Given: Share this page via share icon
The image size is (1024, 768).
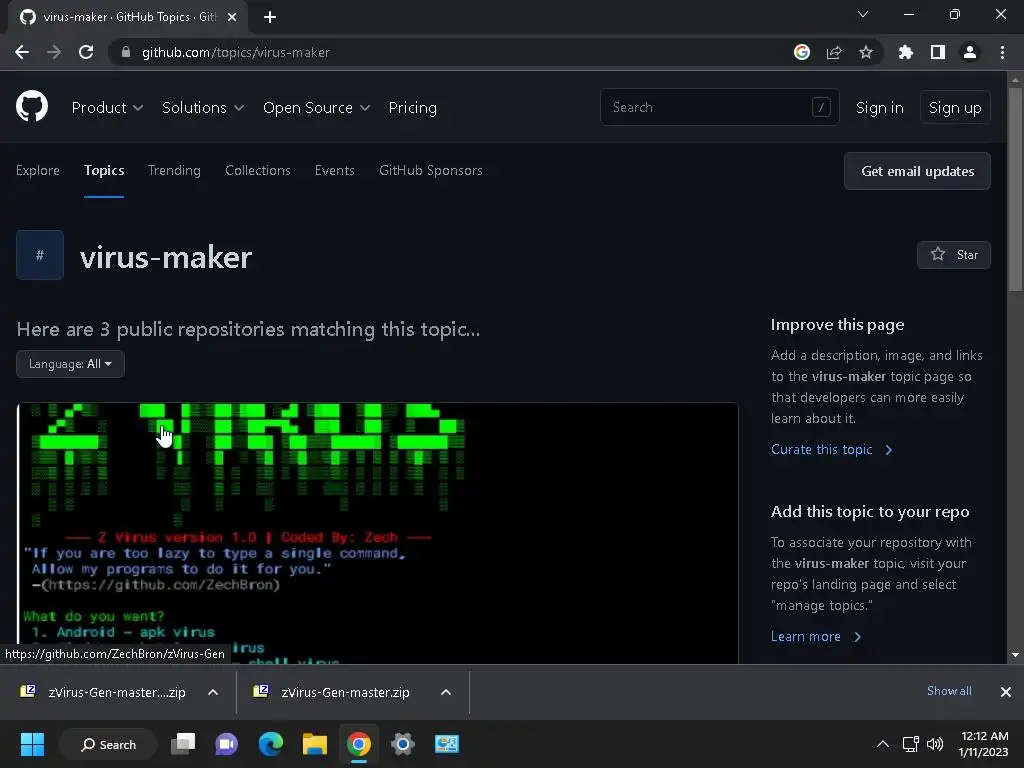Looking at the screenshot, I should click(834, 52).
